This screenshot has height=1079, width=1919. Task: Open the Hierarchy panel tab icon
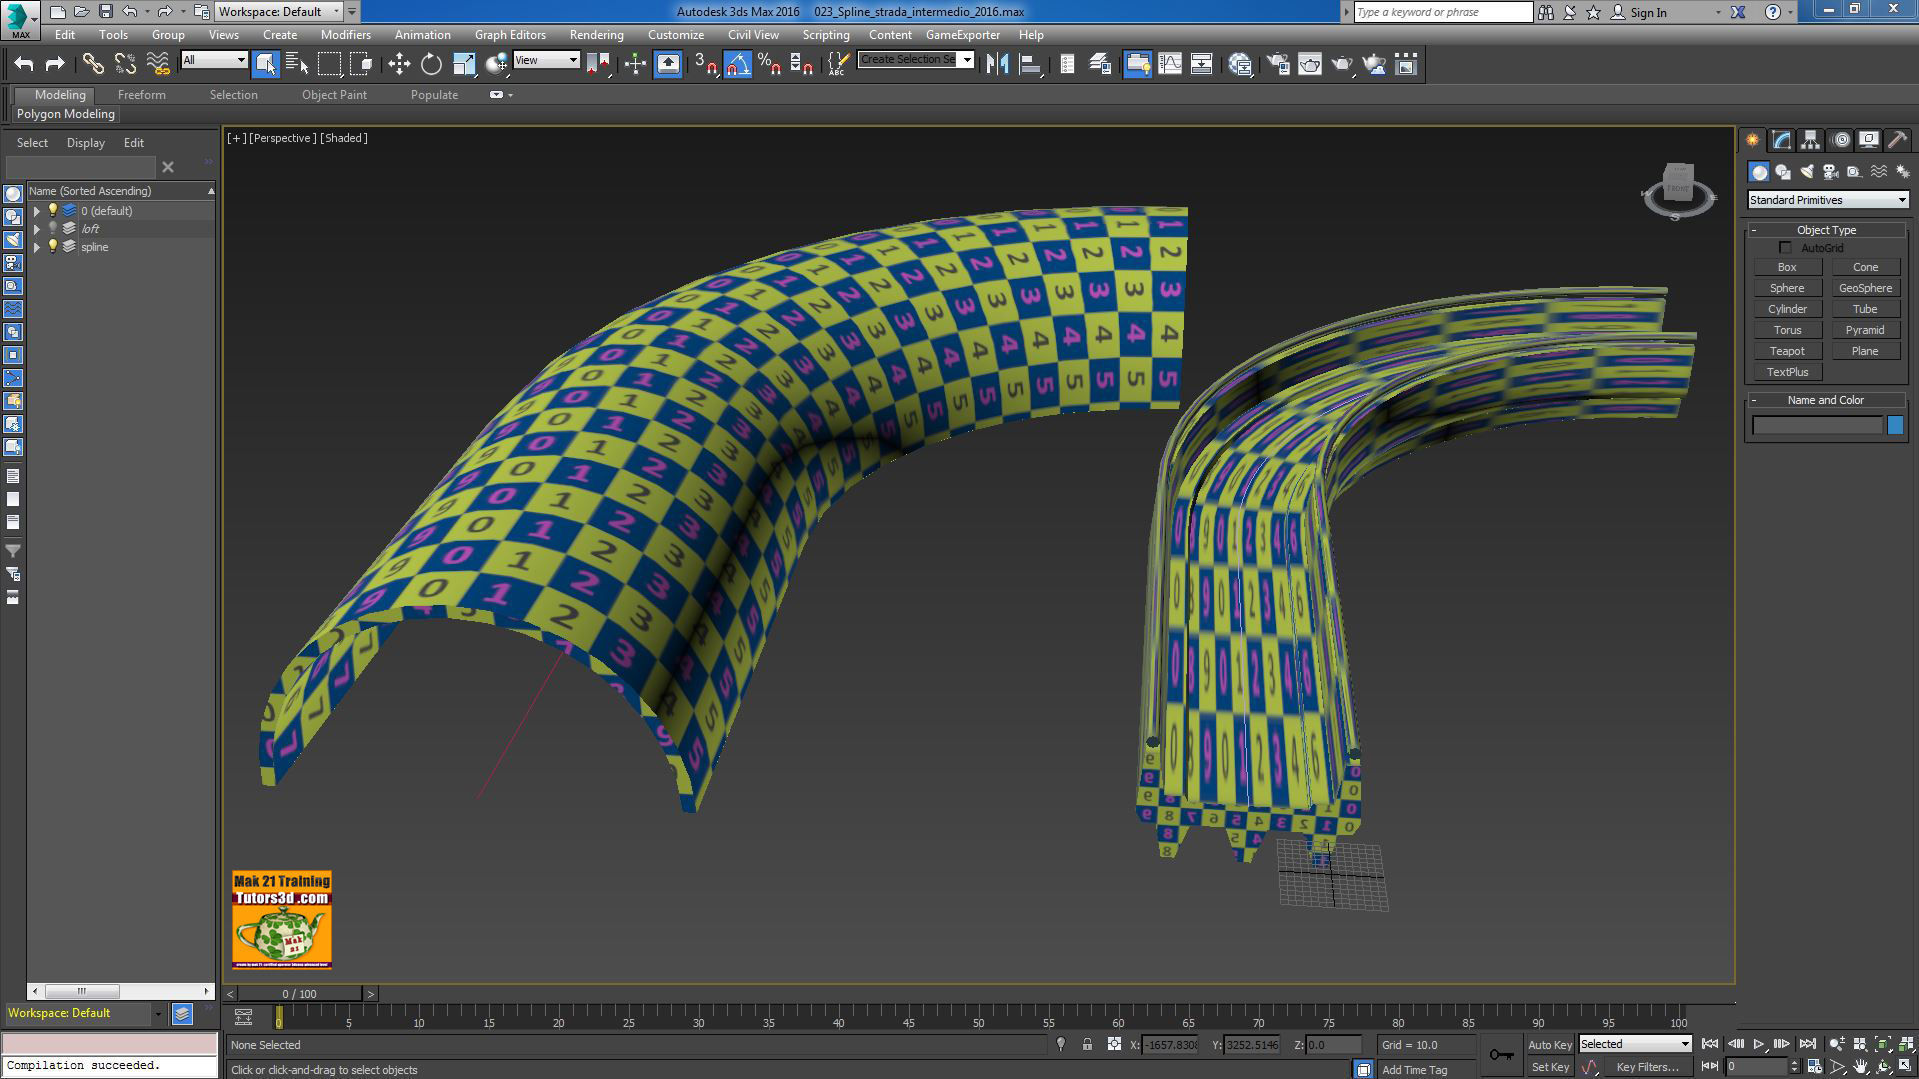1811,140
